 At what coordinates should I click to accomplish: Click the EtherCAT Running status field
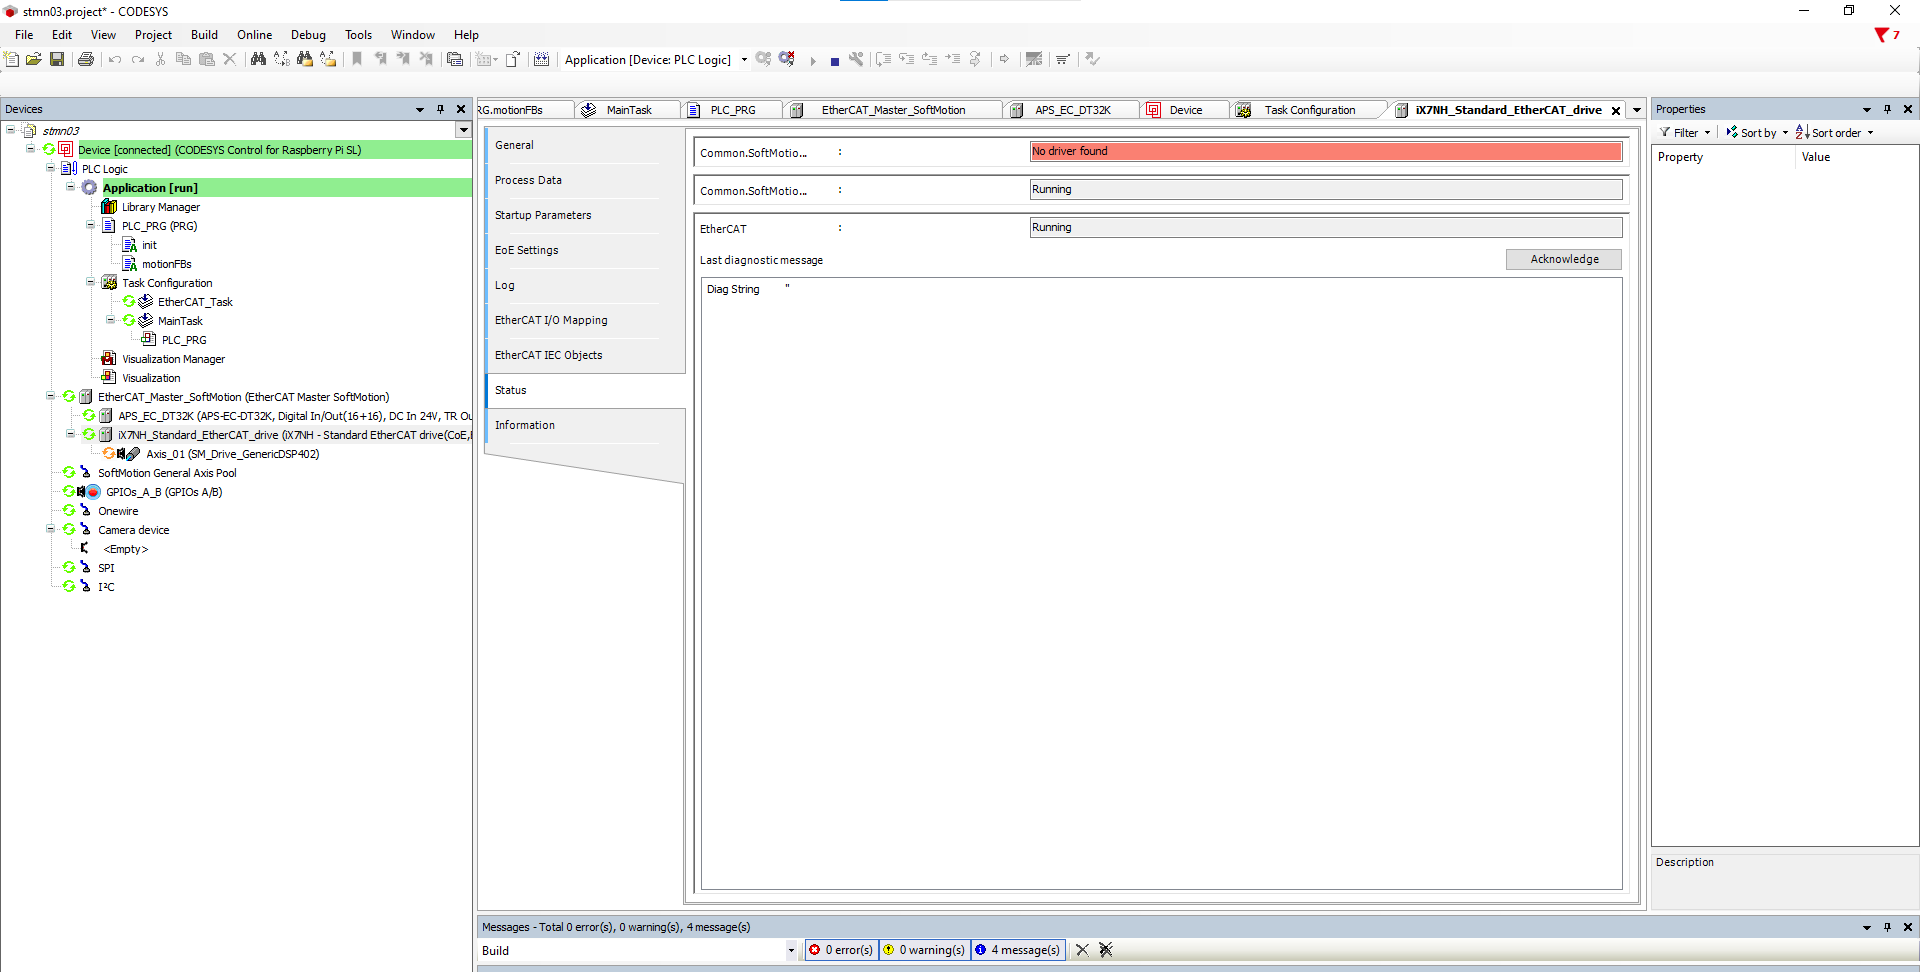pyautogui.click(x=1326, y=227)
